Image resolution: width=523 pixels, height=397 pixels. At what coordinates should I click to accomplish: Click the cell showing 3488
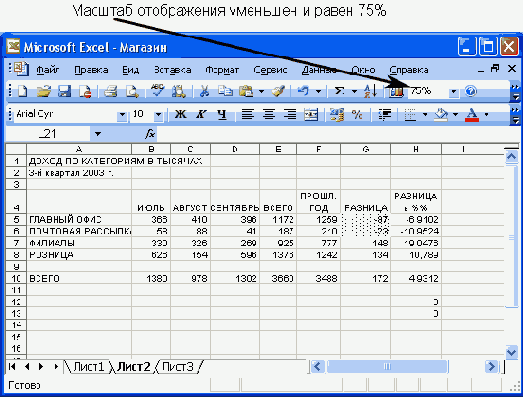coord(319,278)
